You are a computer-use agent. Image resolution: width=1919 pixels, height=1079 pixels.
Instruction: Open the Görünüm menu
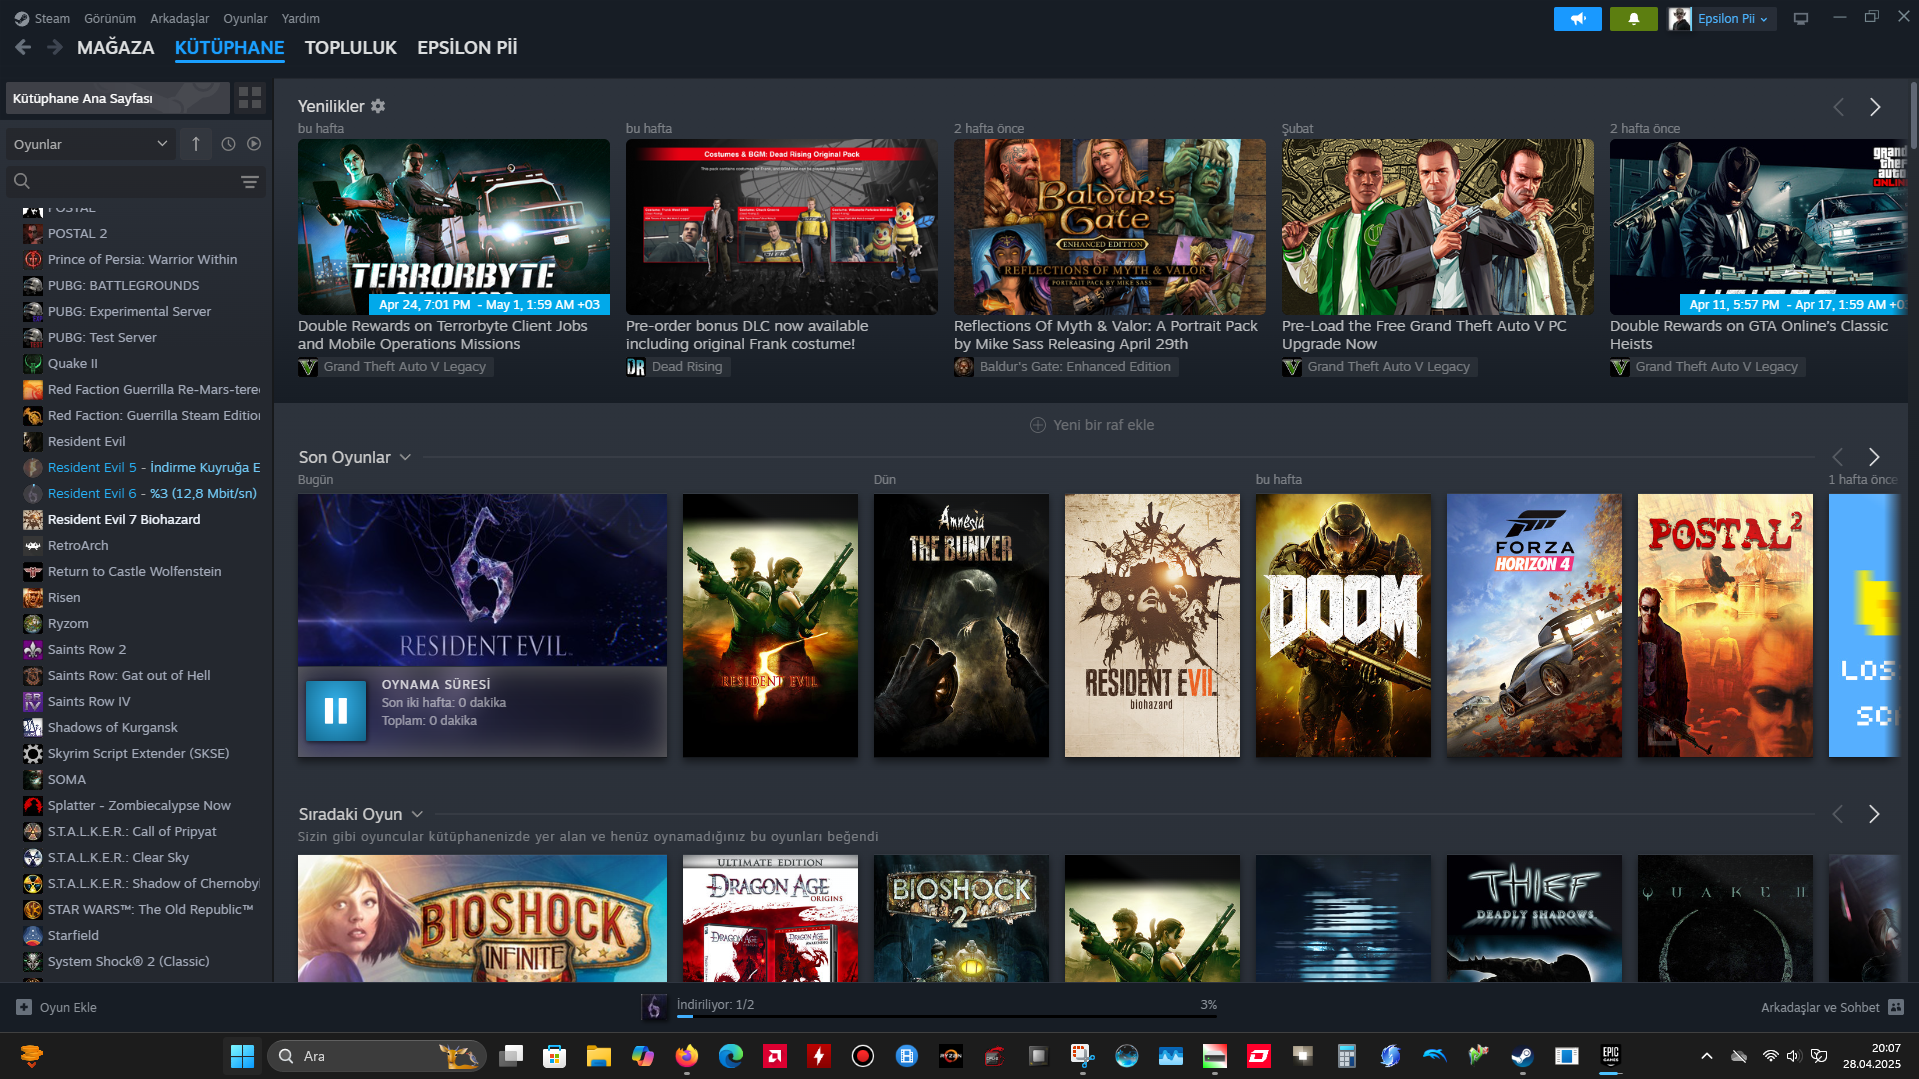pos(110,18)
